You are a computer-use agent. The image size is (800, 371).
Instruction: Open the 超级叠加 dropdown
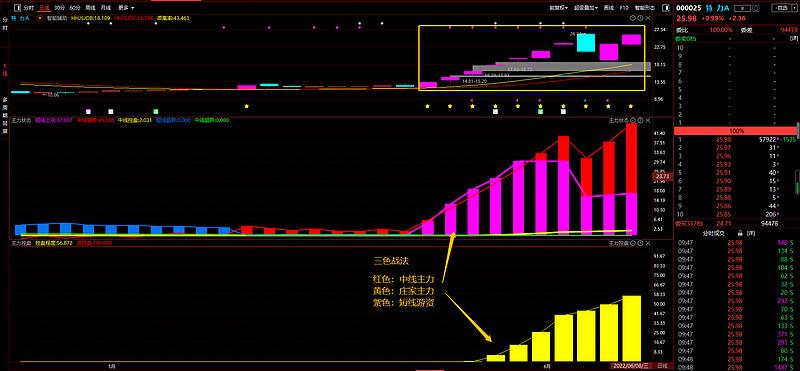586,8
